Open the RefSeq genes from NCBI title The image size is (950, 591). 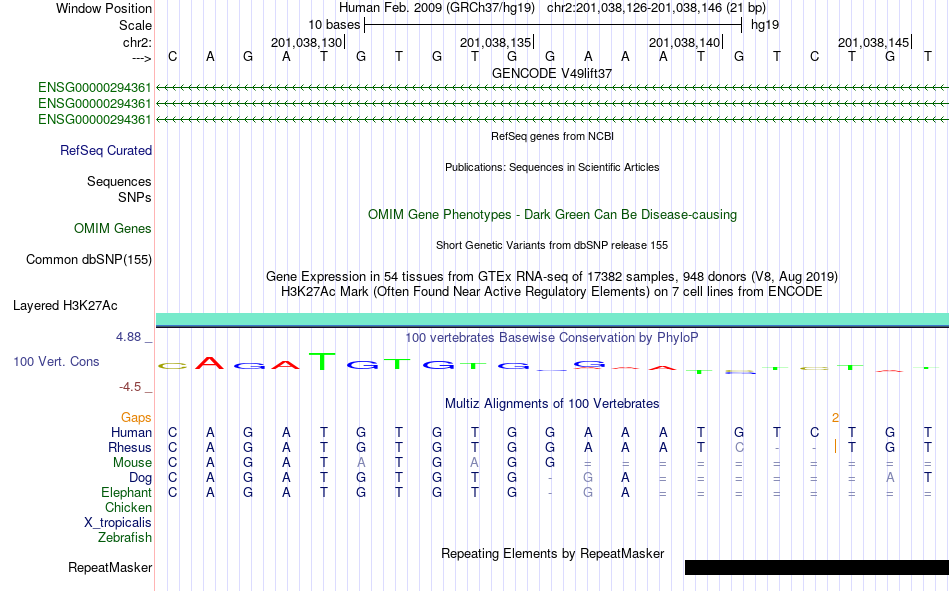pyautogui.click(x=552, y=136)
